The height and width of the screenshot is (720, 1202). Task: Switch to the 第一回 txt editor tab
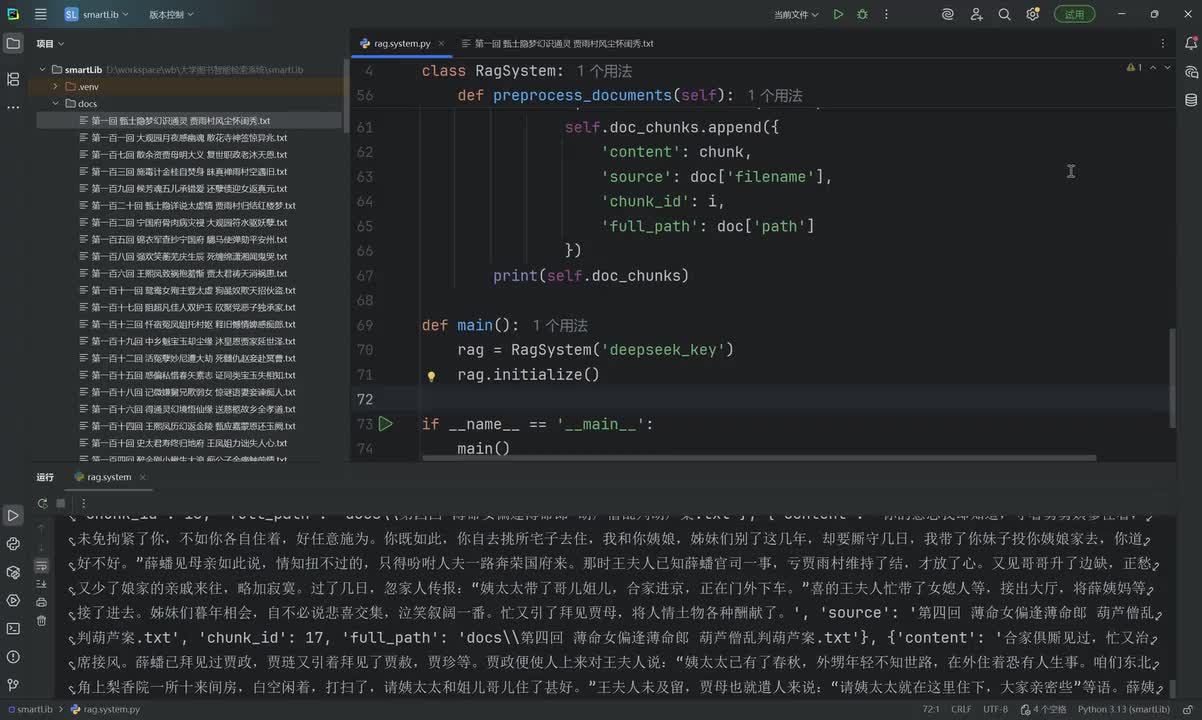click(557, 44)
